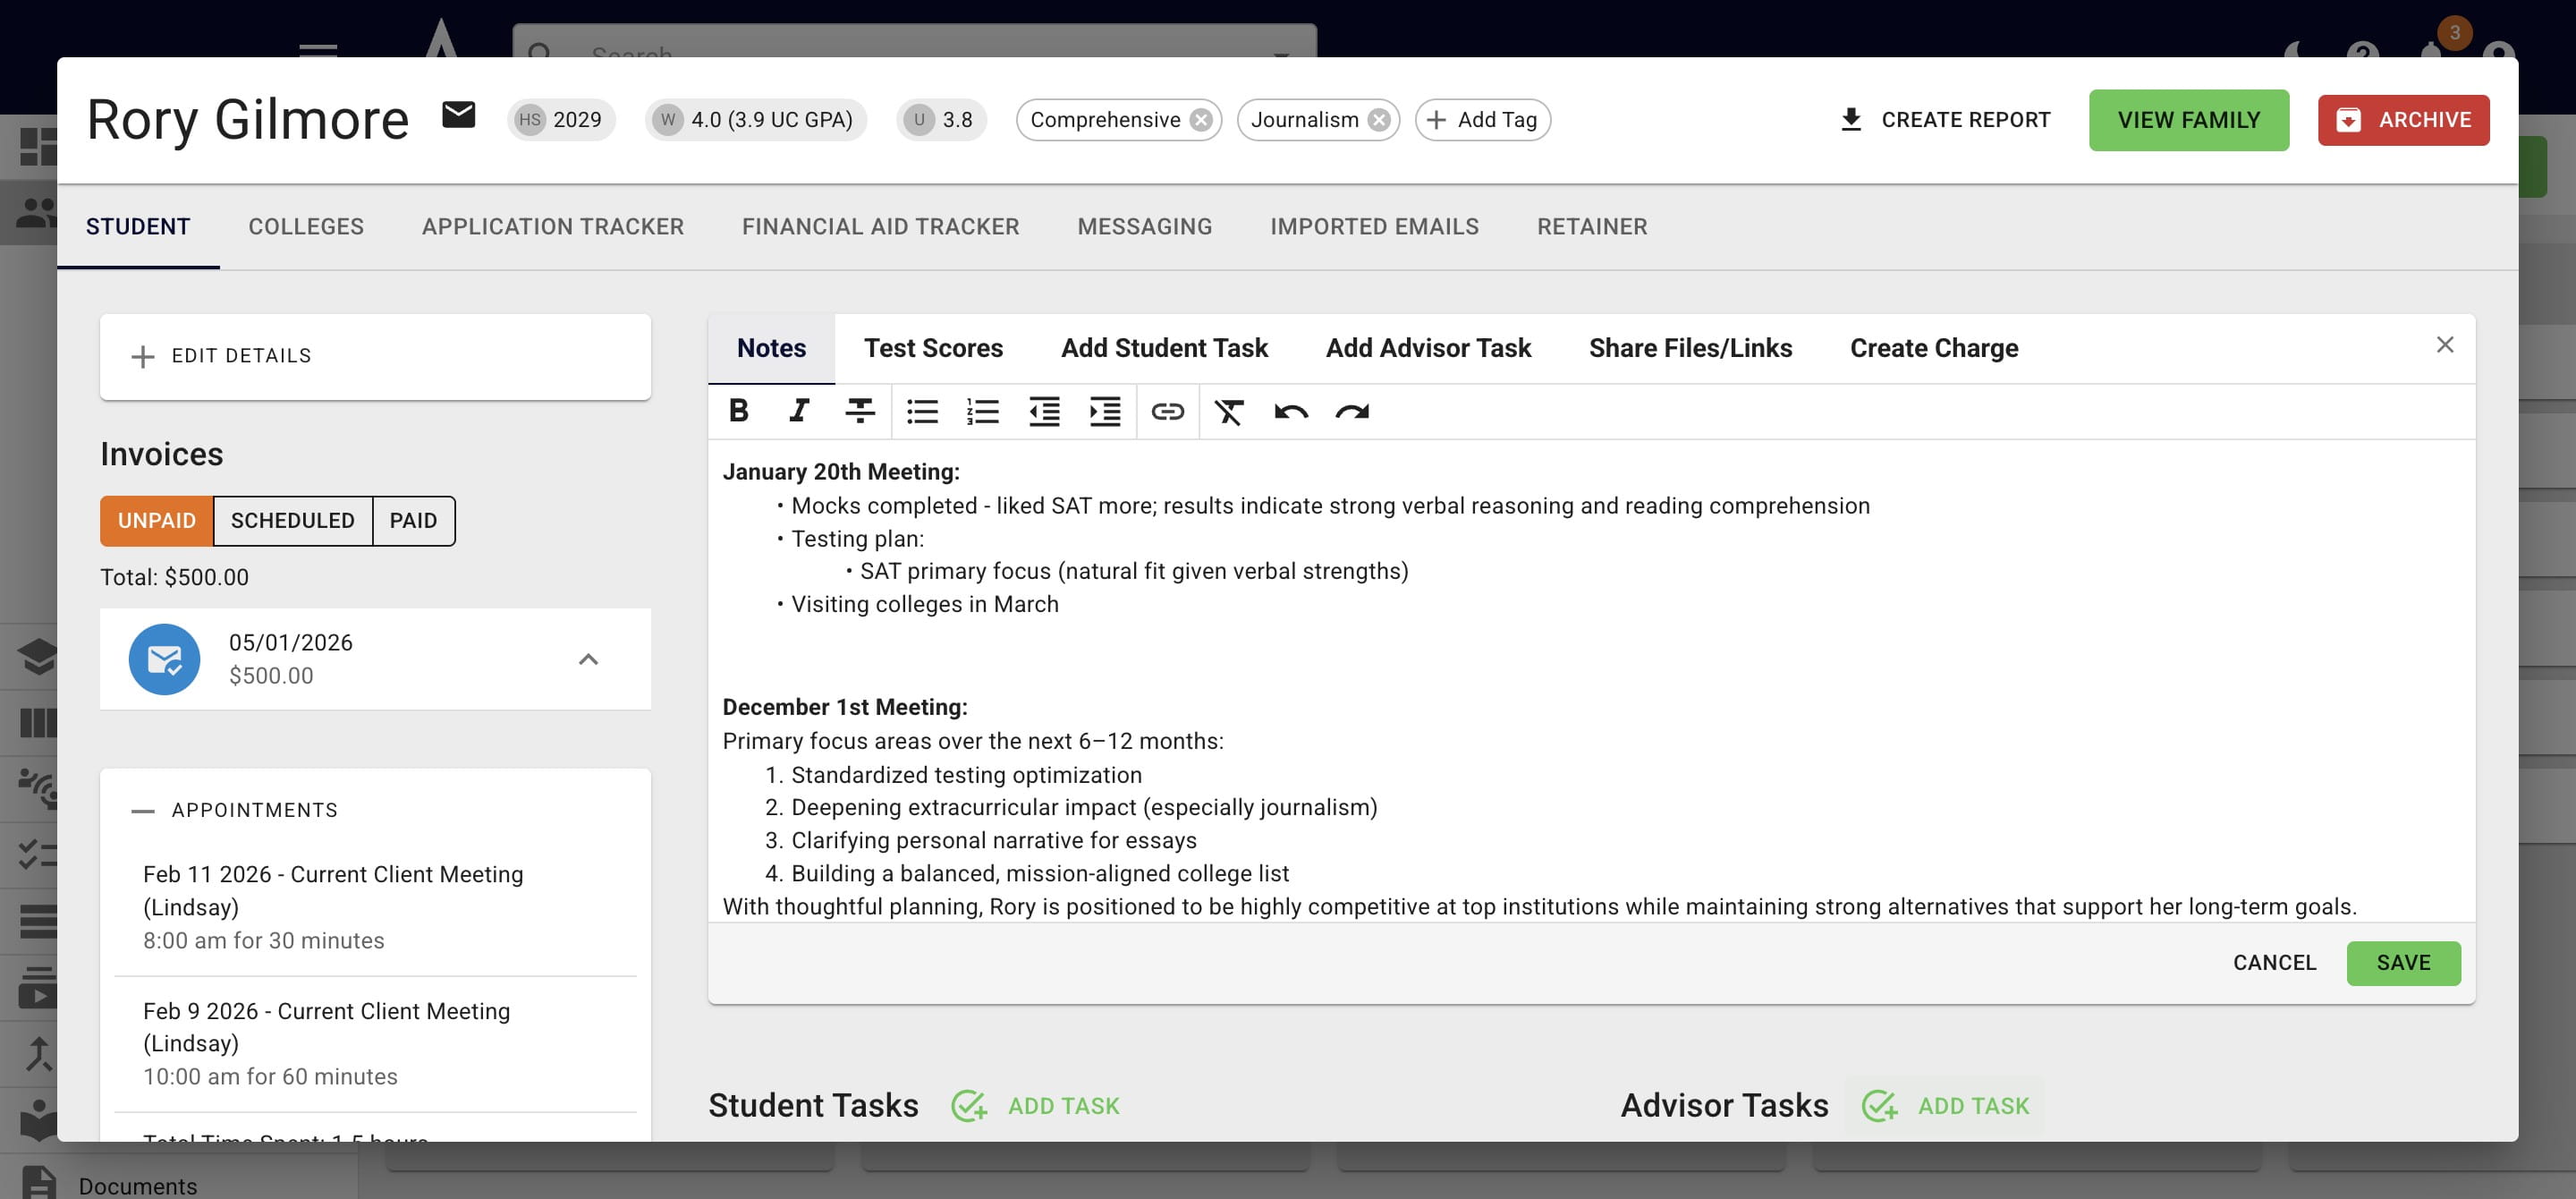The image size is (2576, 1199).
Task: Click the View Family button
Action: pyautogui.click(x=2188, y=120)
